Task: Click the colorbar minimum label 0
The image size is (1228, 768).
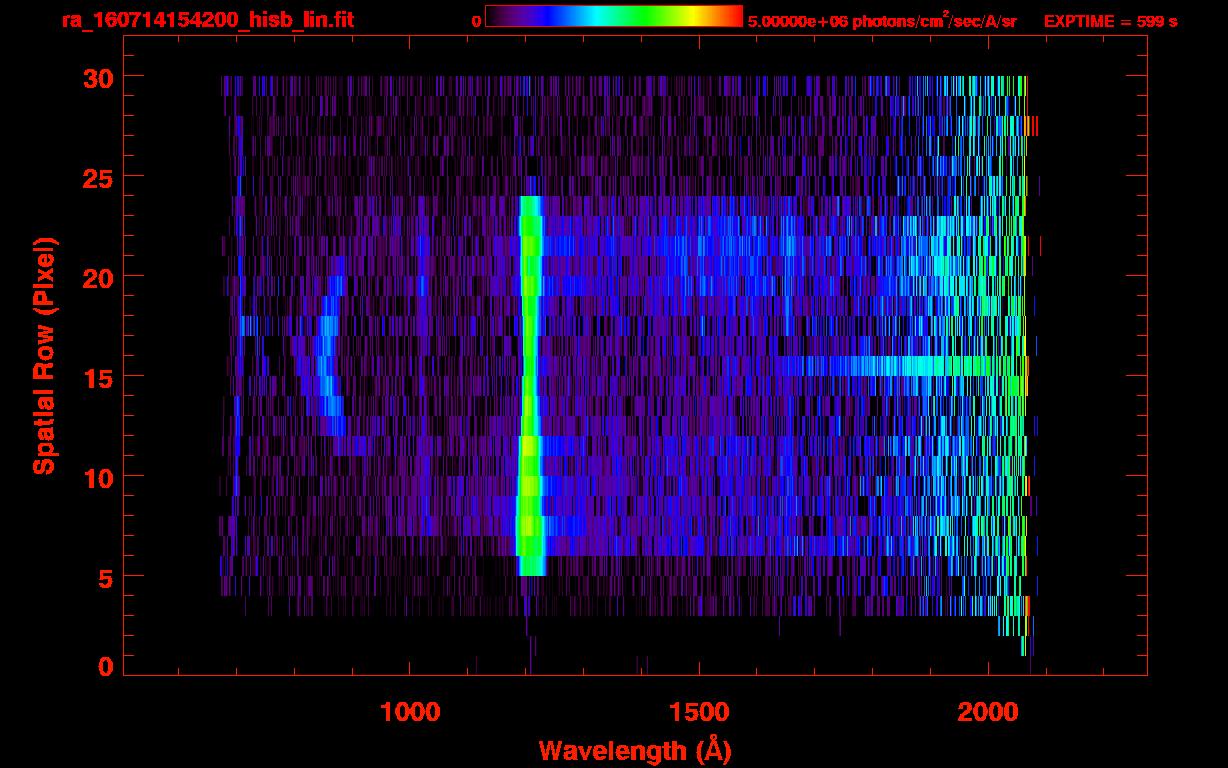Action: [x=477, y=21]
